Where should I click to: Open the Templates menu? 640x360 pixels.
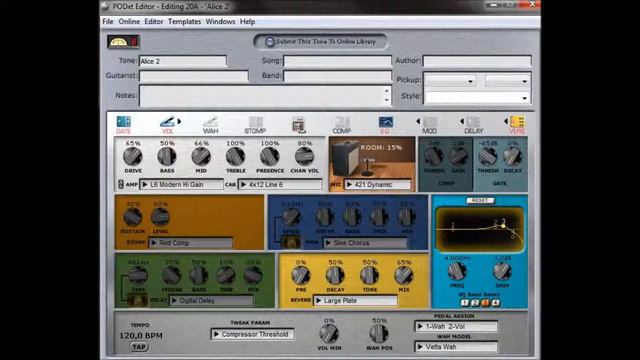point(184,22)
